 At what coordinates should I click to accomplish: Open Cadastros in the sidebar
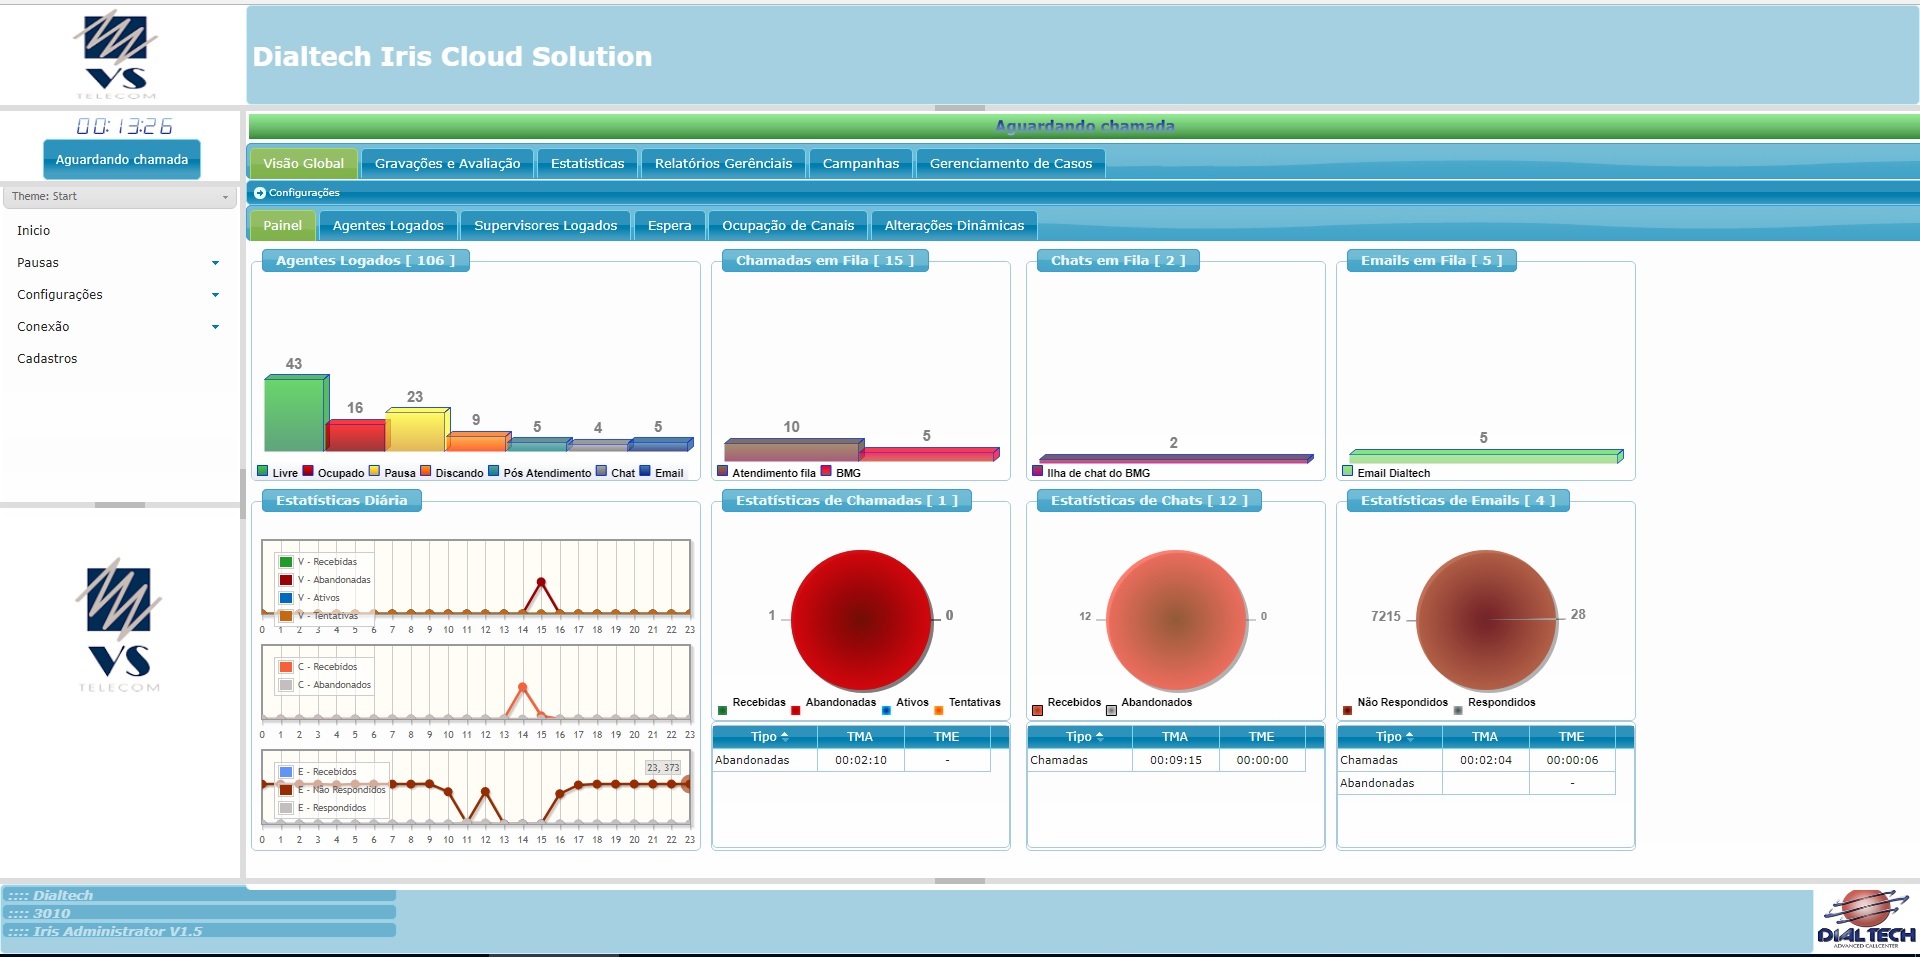point(47,358)
